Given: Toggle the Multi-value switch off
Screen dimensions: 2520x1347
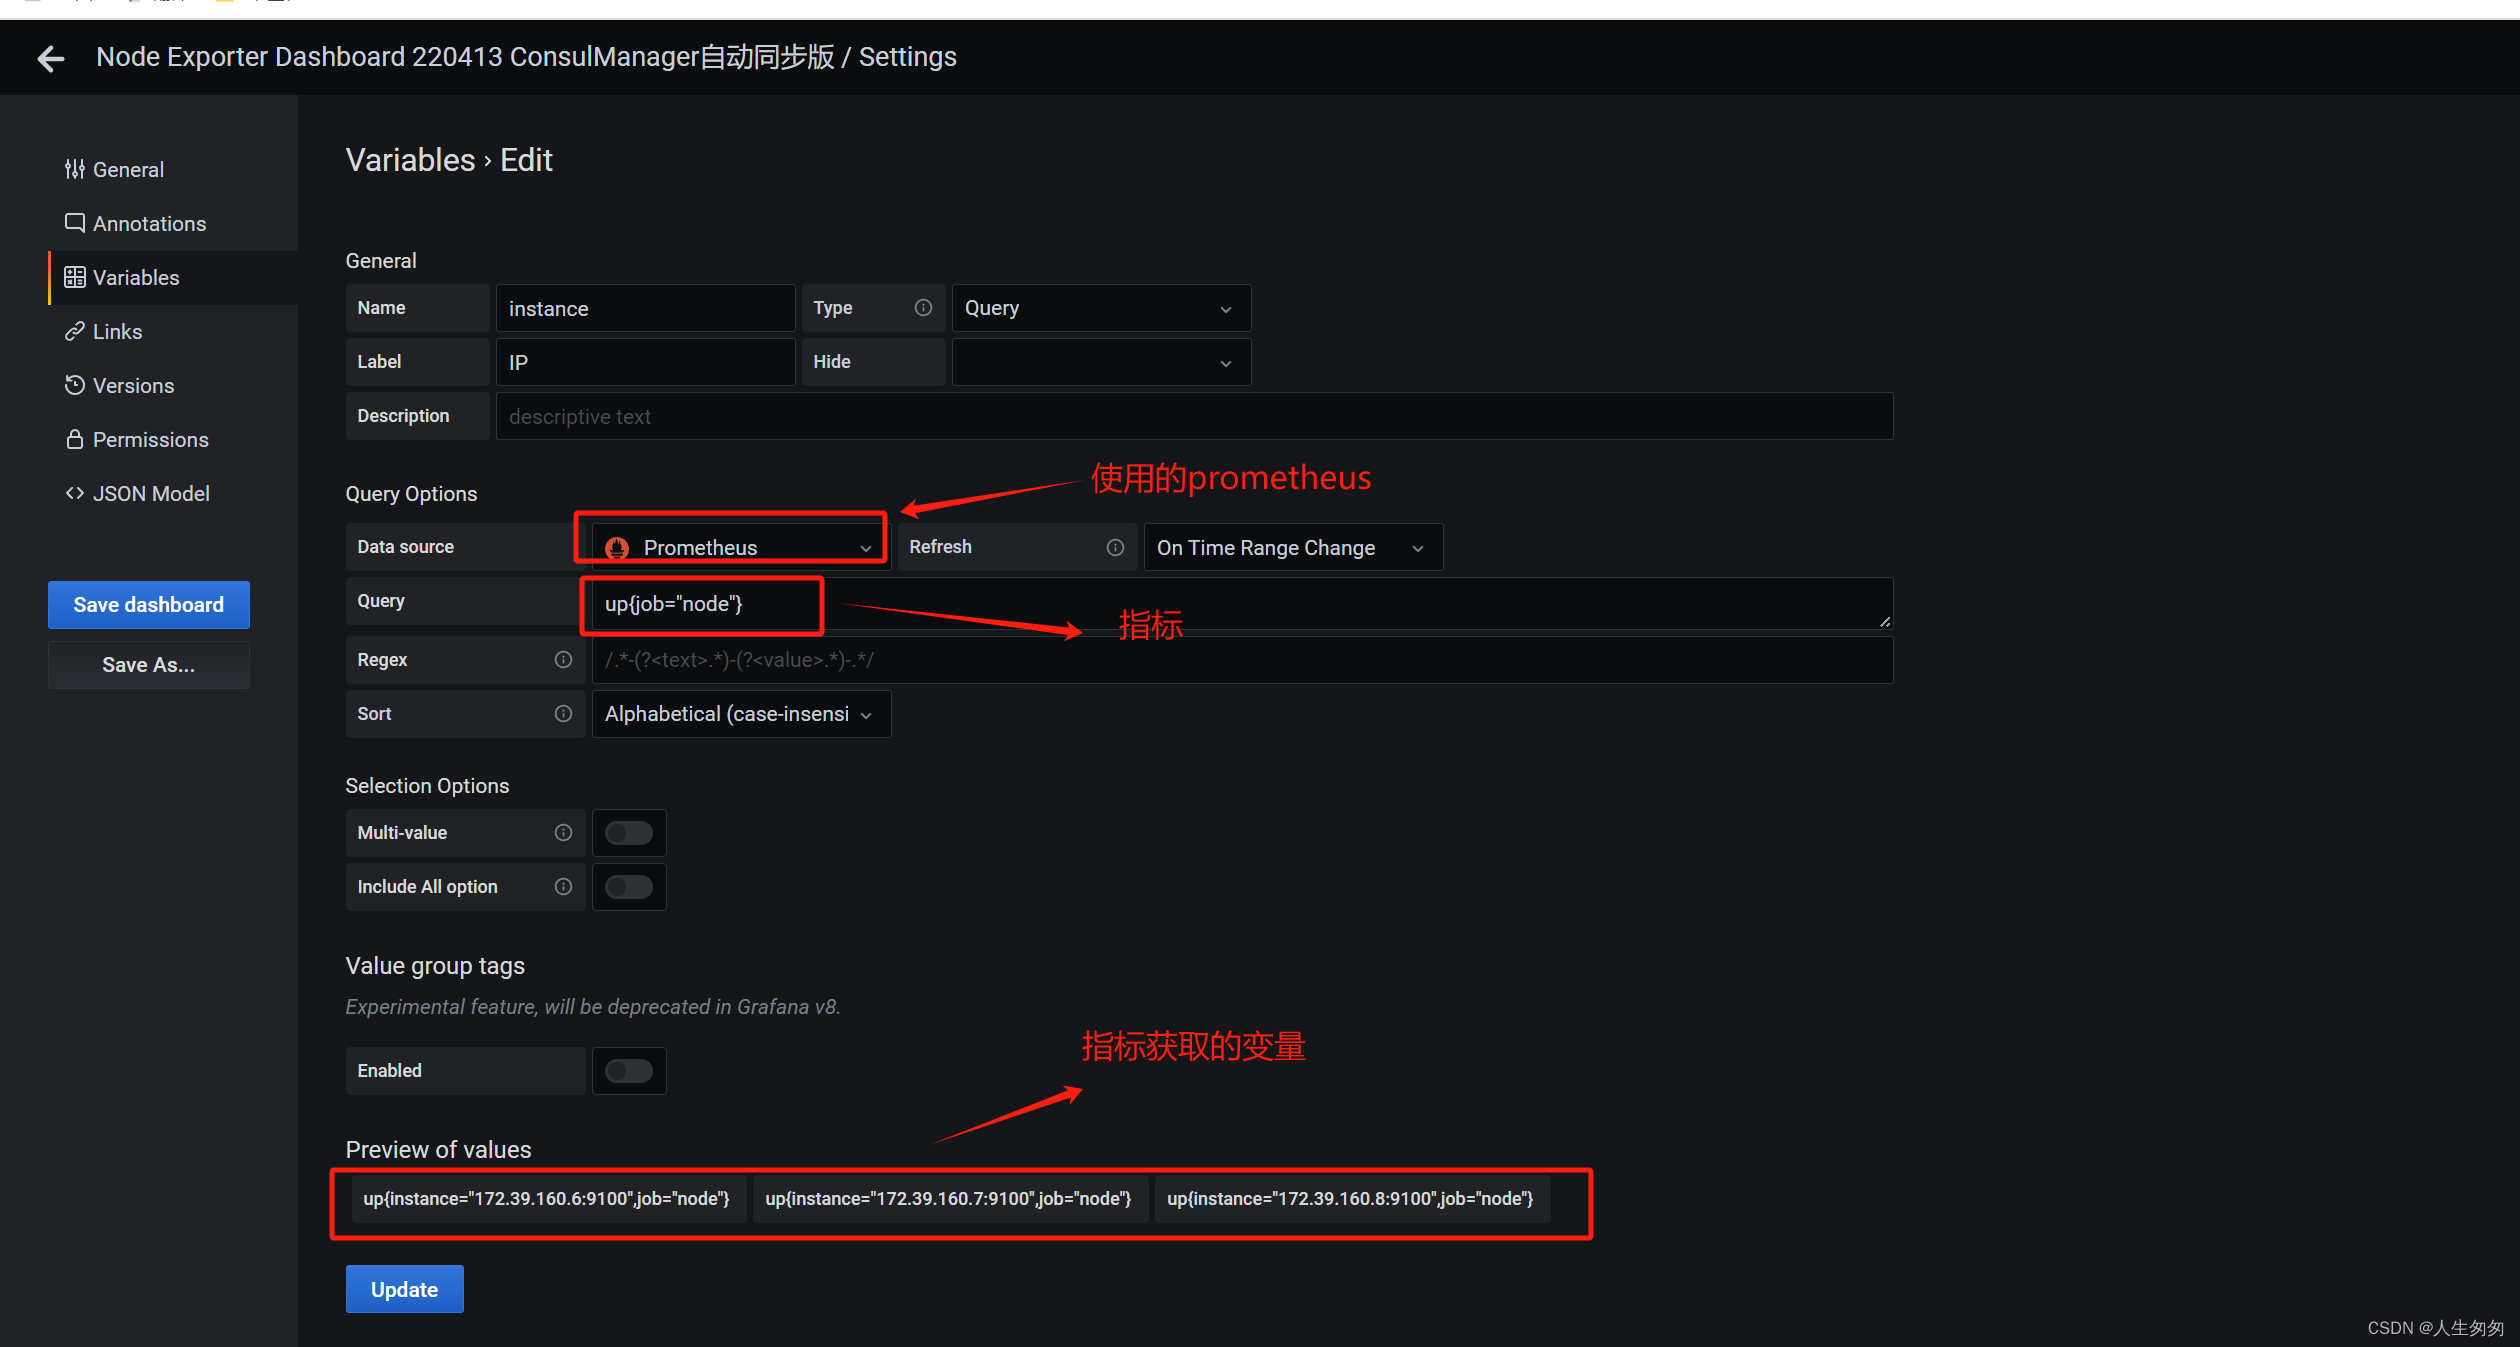Looking at the screenshot, I should (628, 834).
